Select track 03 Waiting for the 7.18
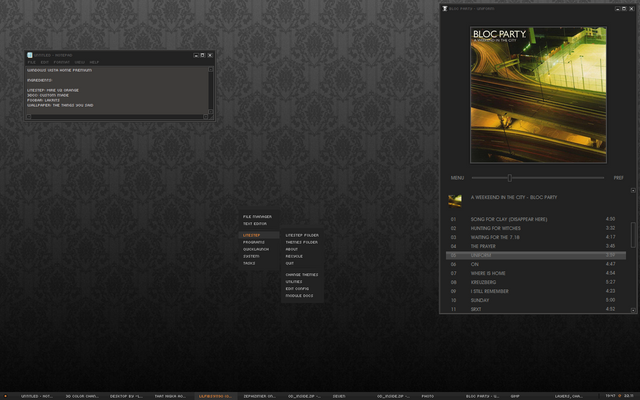 point(536,237)
